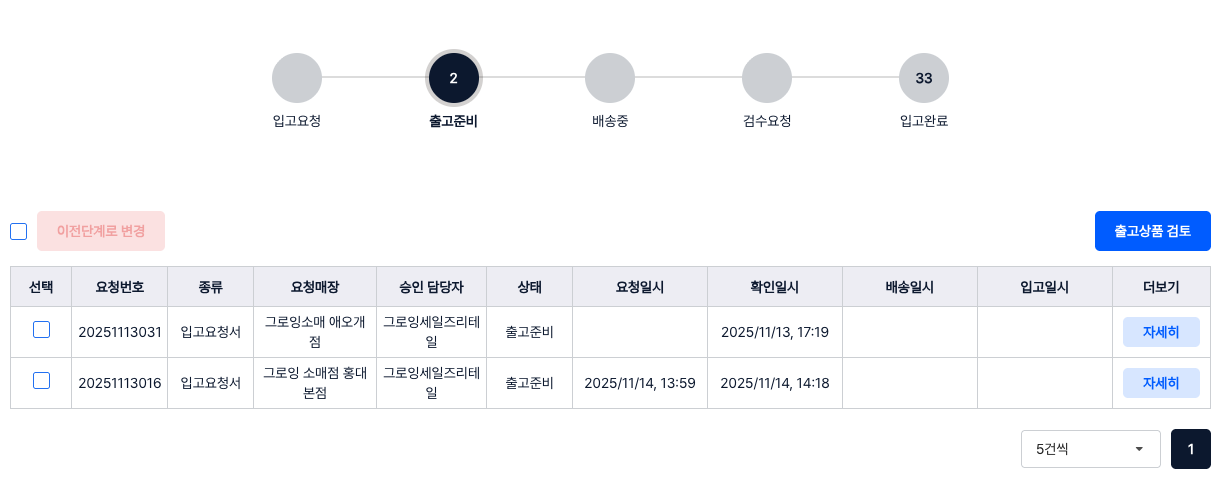1223x484 pixels.
Task: Click the 배송중 step circle
Action: coord(610,78)
